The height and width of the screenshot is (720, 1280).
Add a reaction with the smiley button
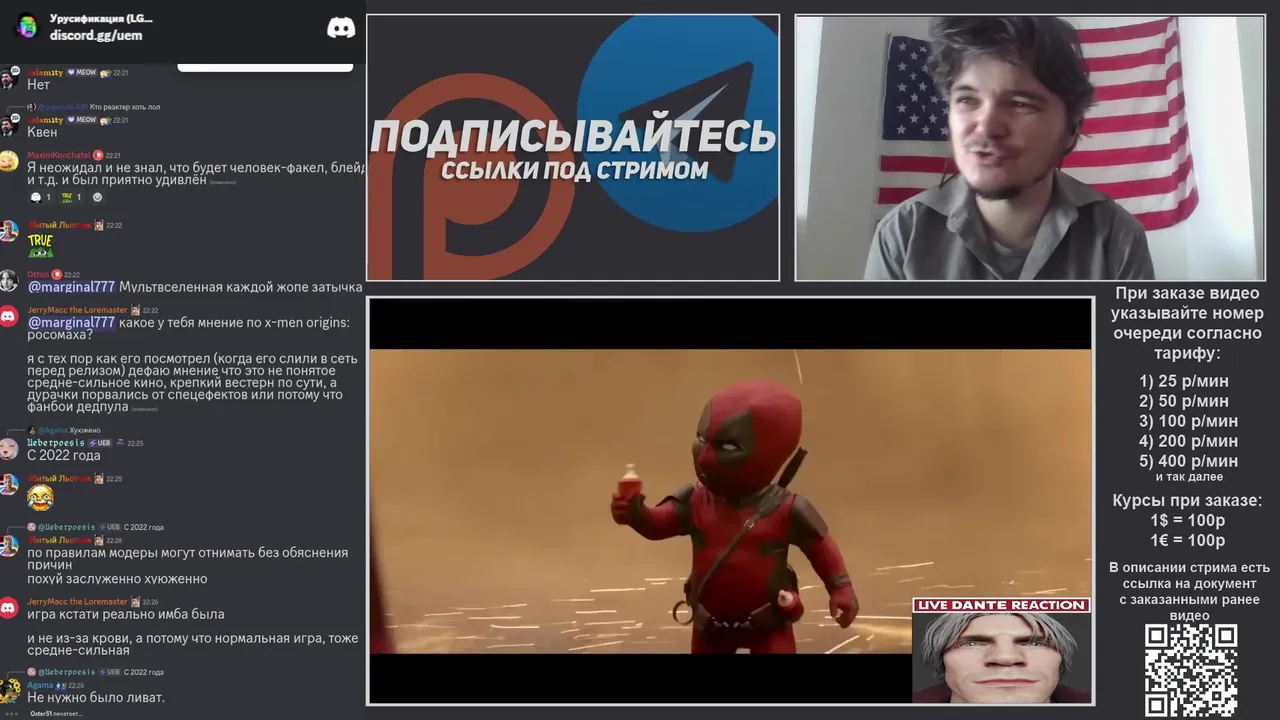tap(97, 197)
